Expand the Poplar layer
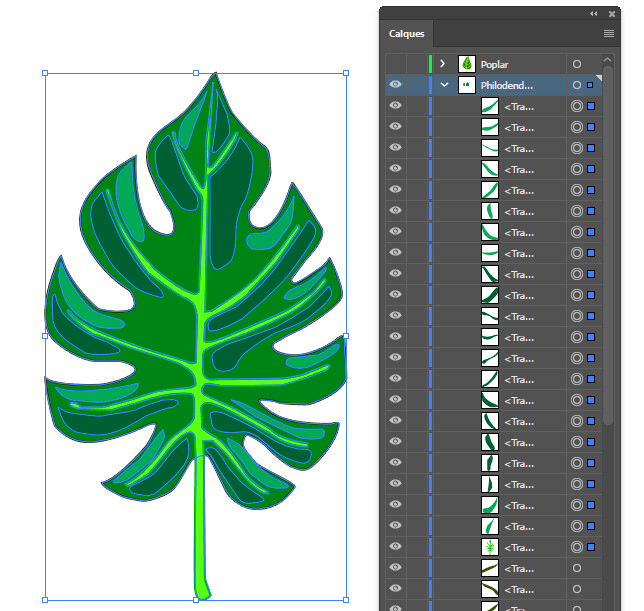Viewport: 644px width, 611px height. pyautogui.click(x=444, y=64)
